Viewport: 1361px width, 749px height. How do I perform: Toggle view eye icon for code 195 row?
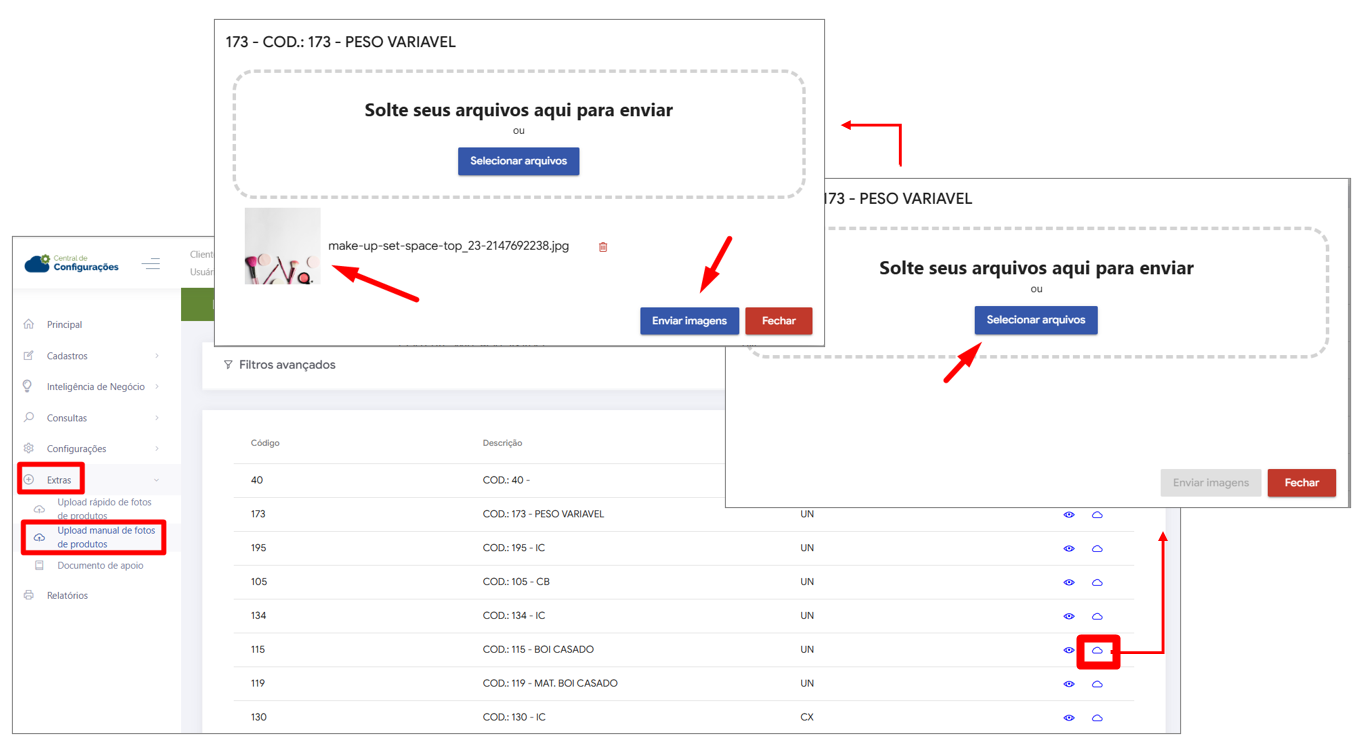(x=1069, y=549)
